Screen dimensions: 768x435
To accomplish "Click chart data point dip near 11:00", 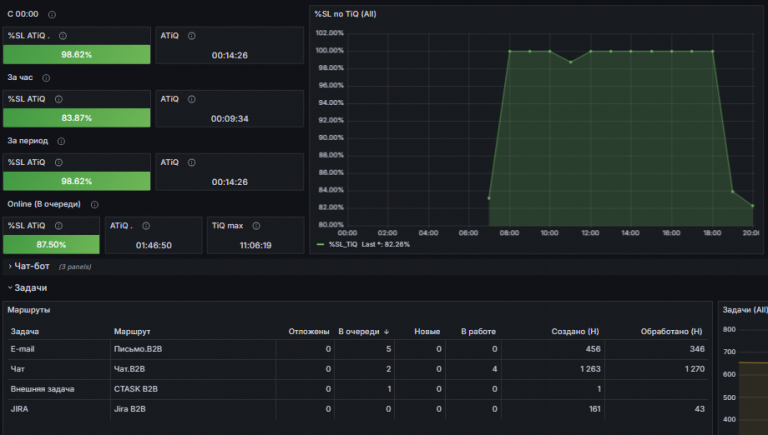I will click(571, 62).
